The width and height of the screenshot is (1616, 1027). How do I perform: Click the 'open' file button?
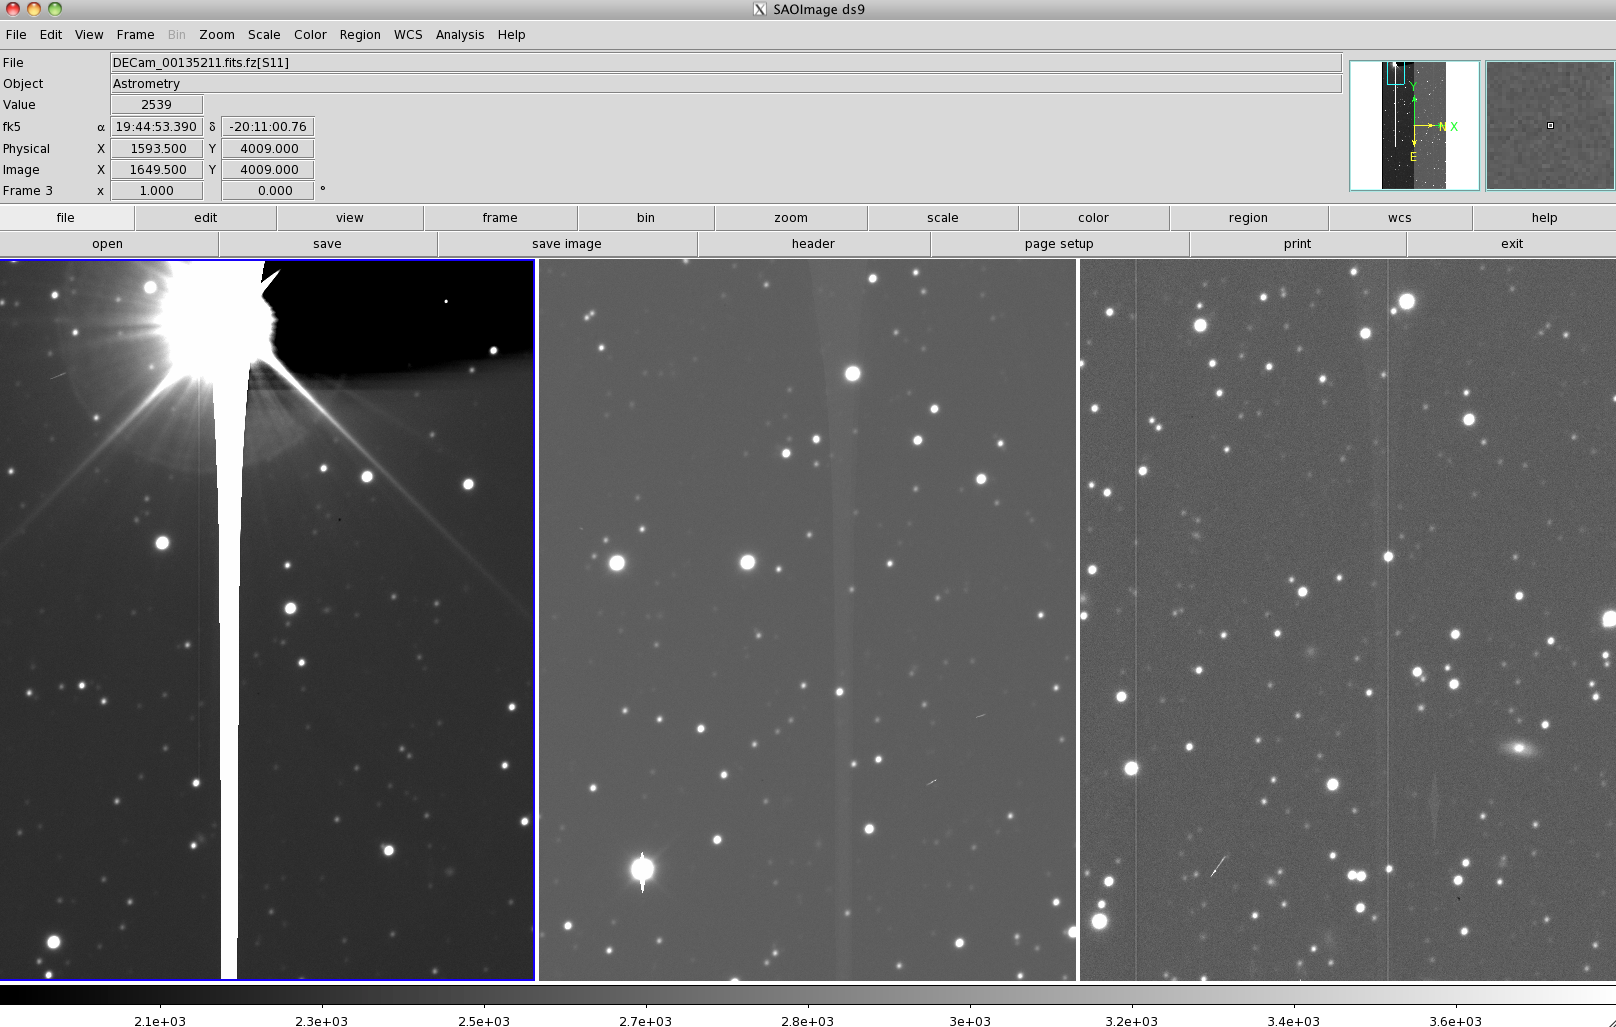click(107, 244)
